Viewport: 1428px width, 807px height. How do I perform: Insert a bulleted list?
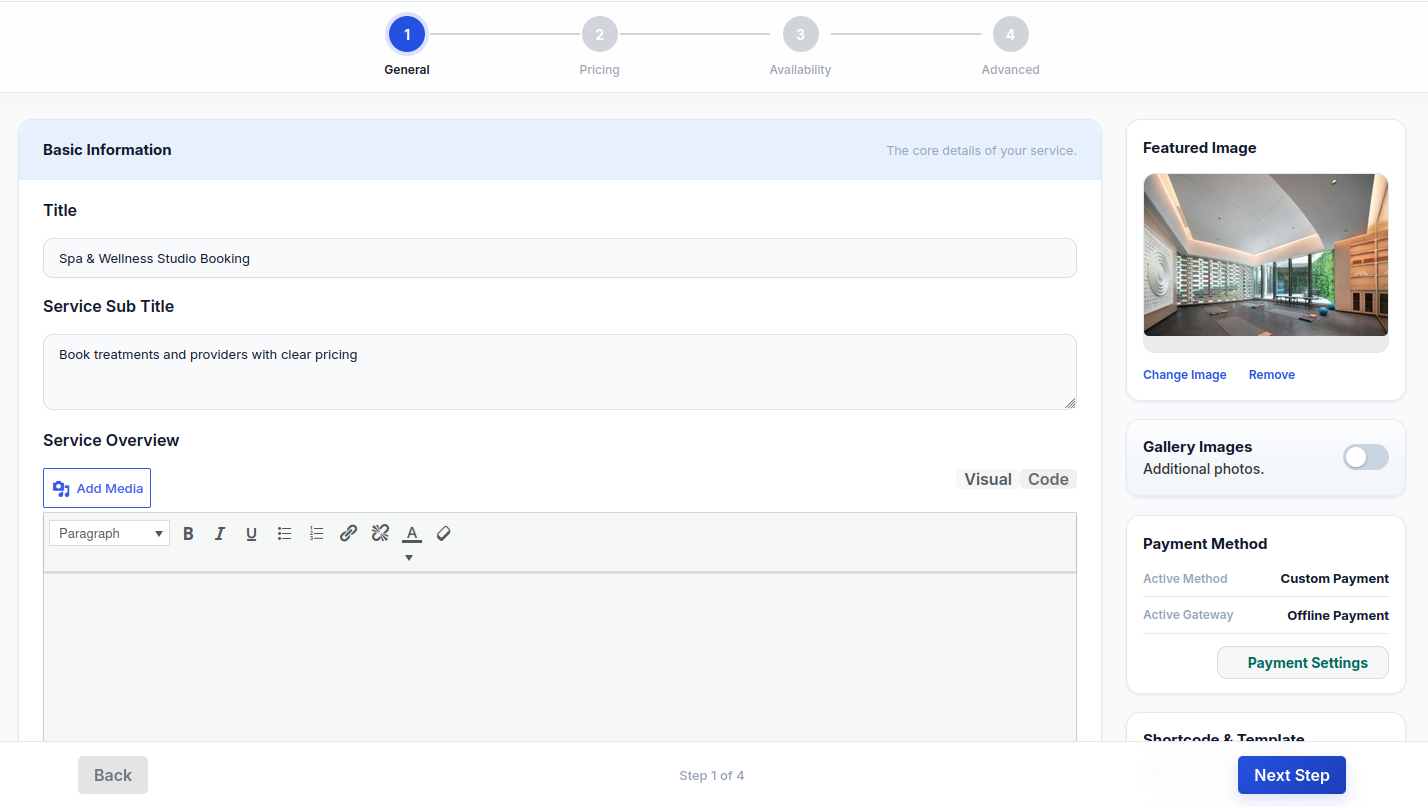(x=284, y=534)
